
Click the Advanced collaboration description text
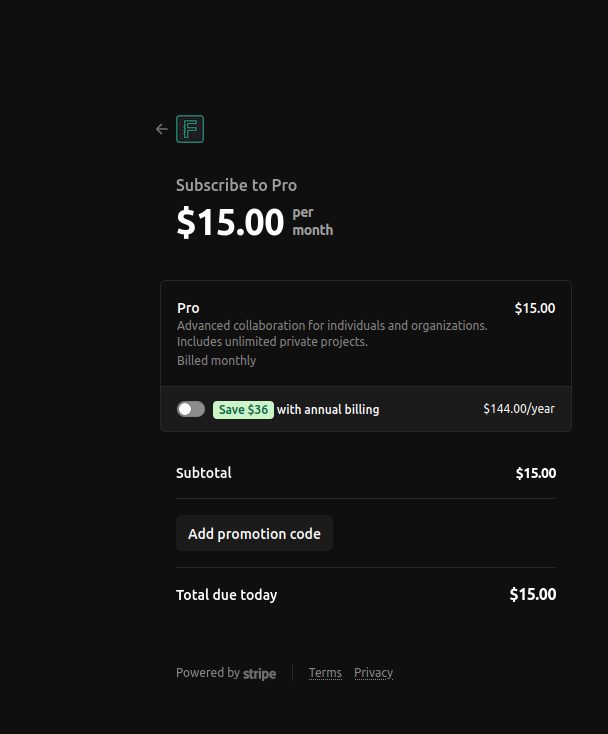pos(332,333)
